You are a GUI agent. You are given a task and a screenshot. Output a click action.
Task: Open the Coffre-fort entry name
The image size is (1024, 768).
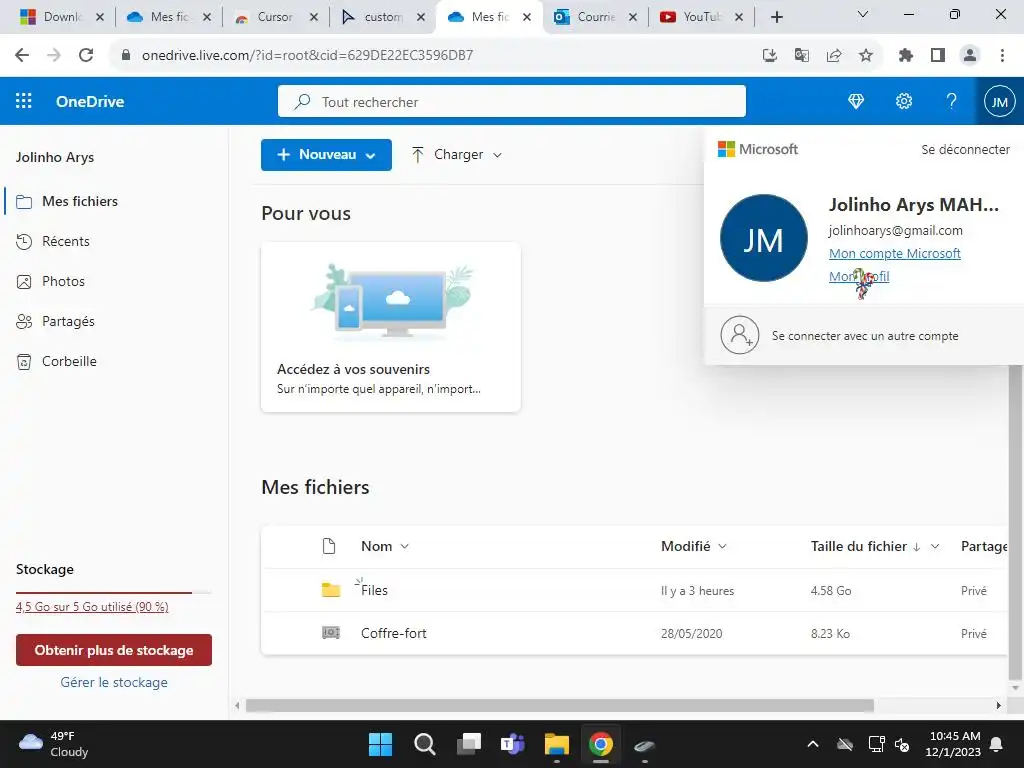coord(394,633)
